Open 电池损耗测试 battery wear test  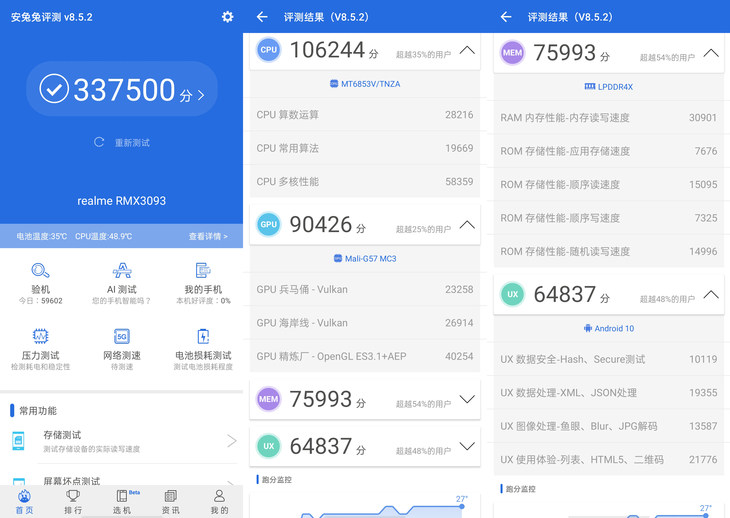pos(203,337)
